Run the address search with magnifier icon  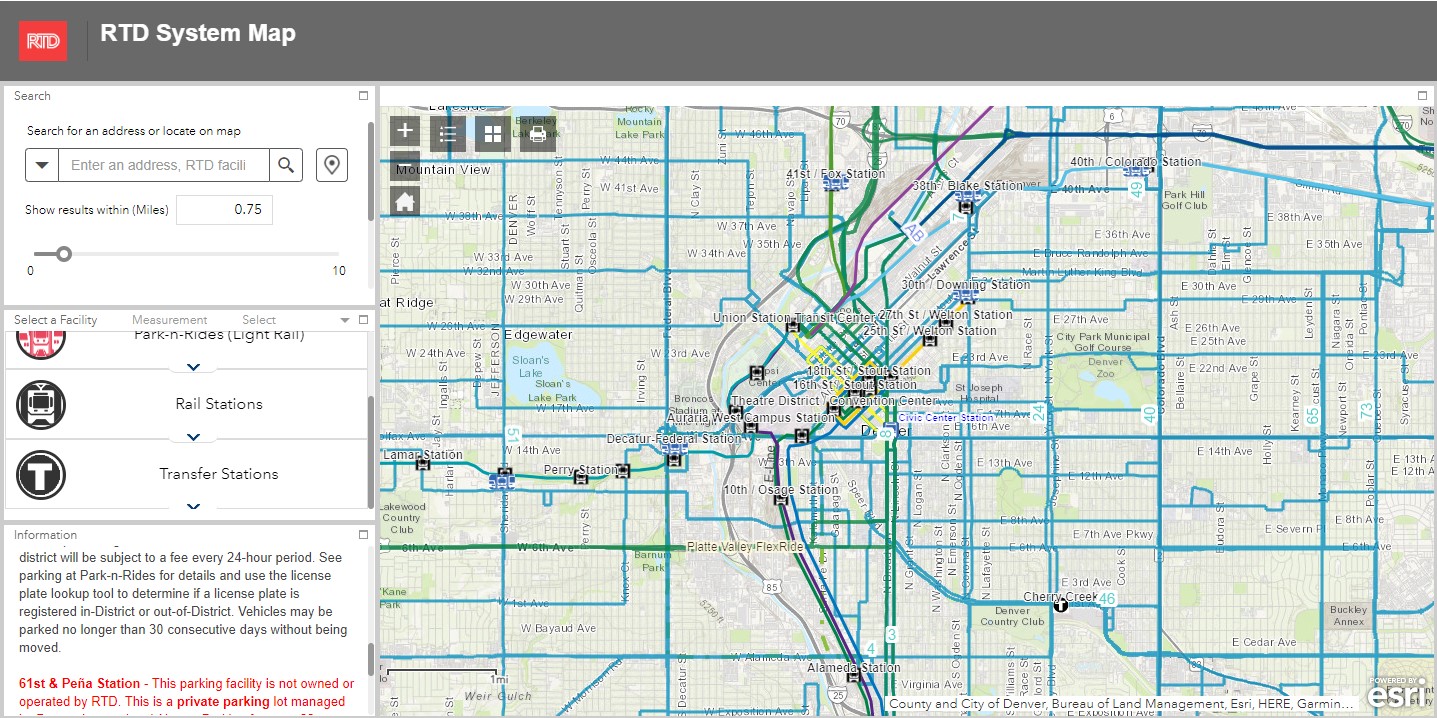(x=287, y=164)
